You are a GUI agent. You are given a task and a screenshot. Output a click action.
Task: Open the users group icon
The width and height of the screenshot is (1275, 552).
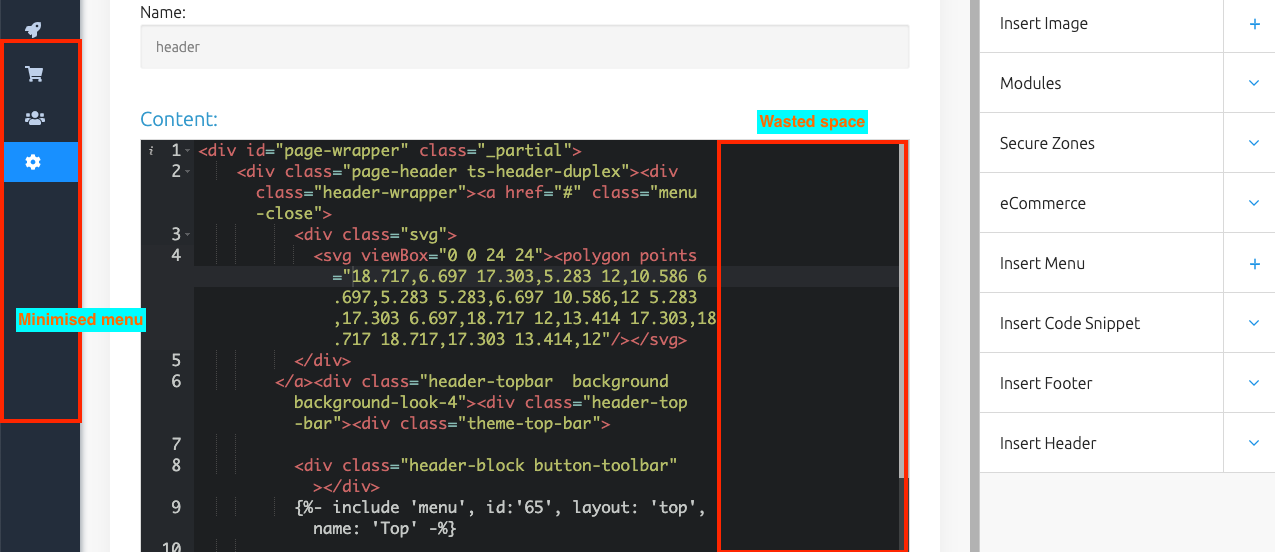pyautogui.click(x=34, y=118)
